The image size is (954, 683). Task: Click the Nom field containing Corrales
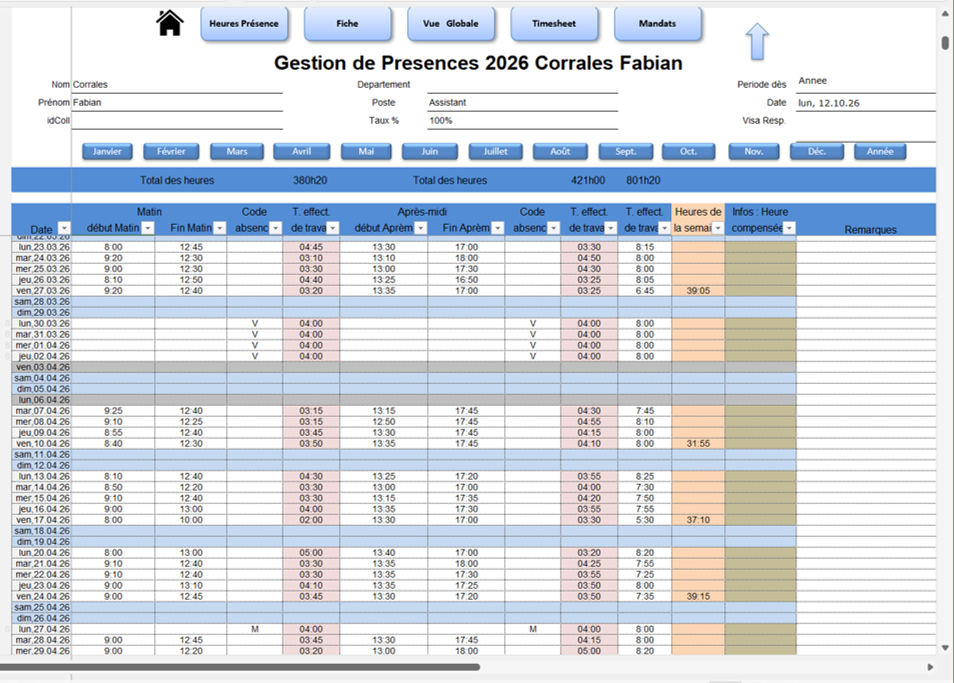tap(177, 85)
